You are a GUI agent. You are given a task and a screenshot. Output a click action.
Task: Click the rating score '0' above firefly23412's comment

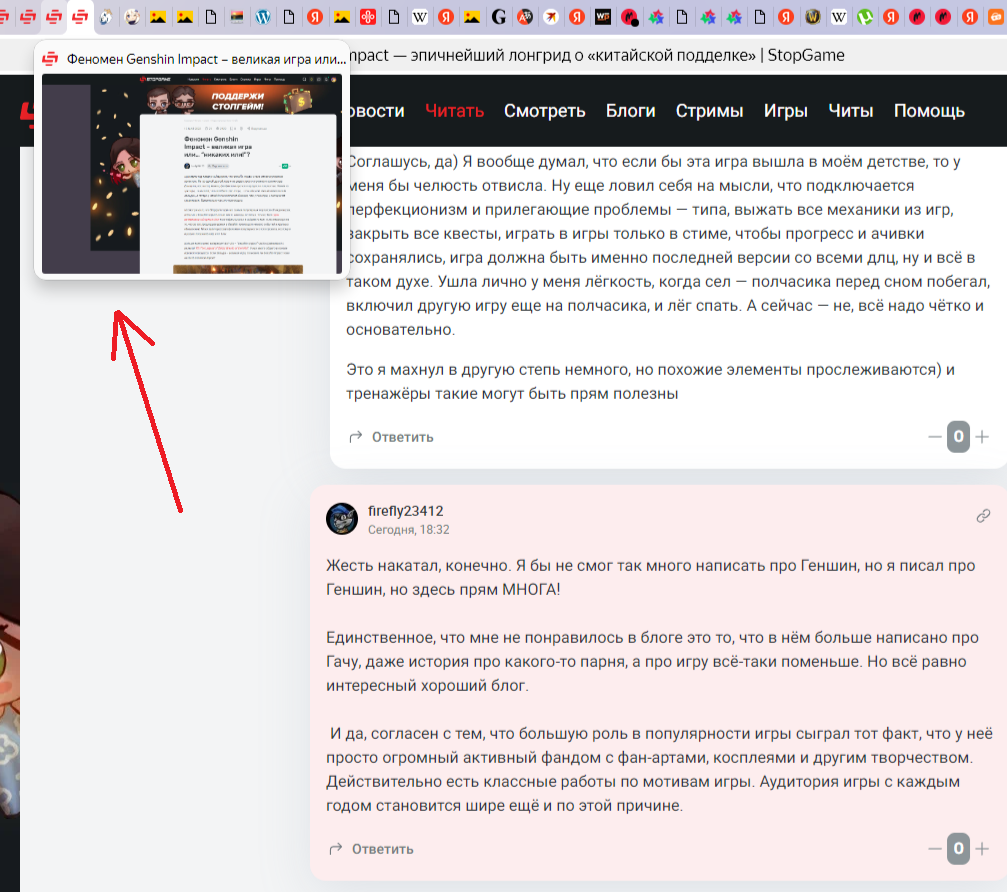click(x=958, y=437)
